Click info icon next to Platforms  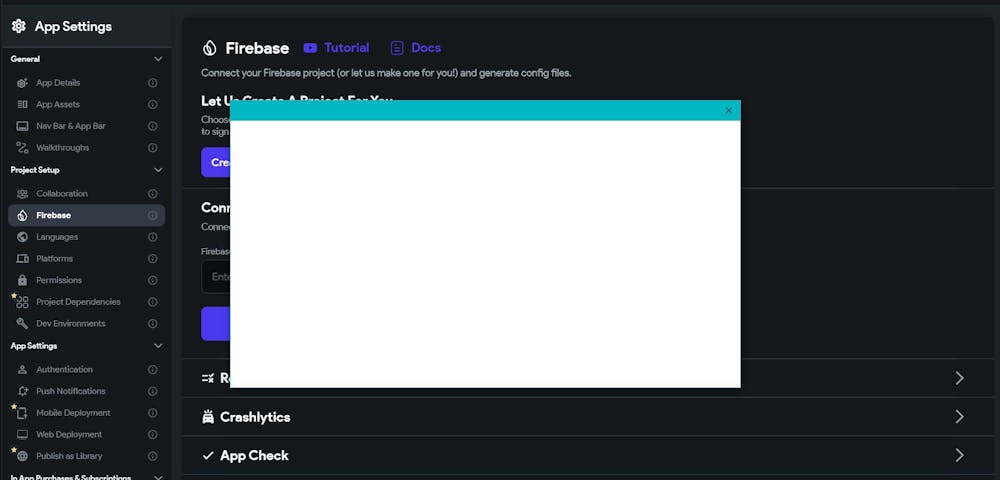[152, 259]
